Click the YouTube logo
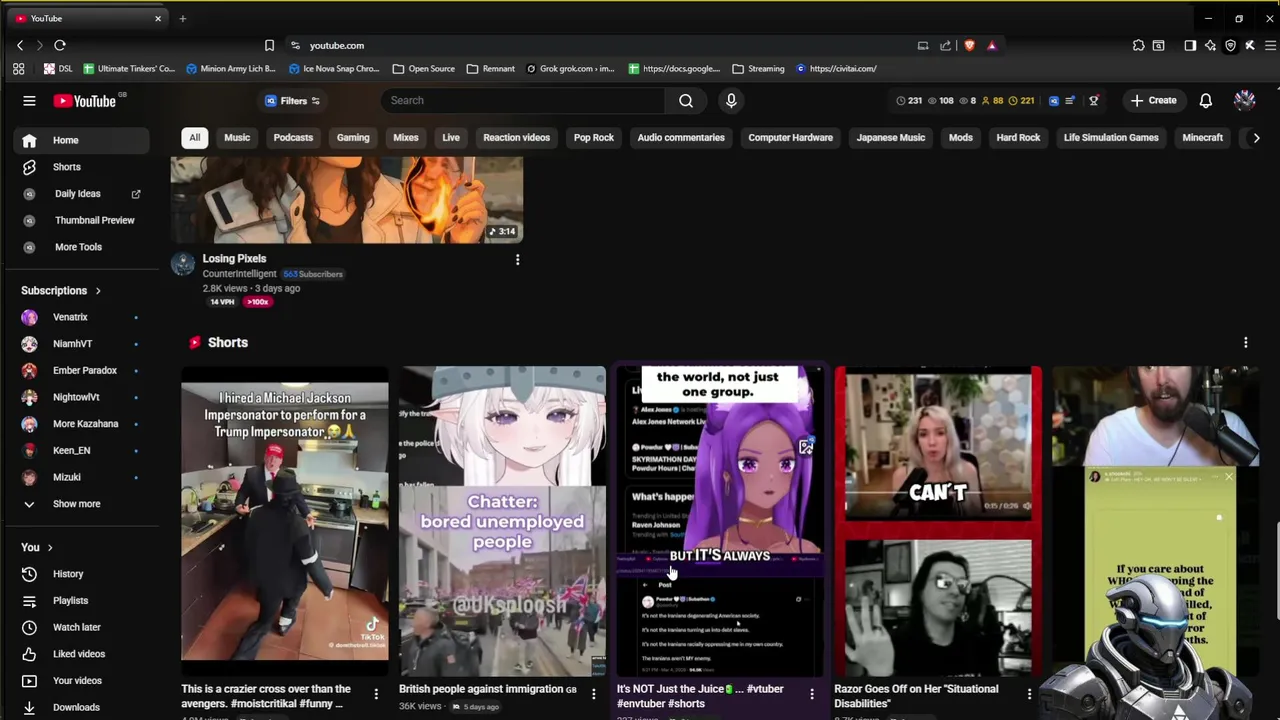The width and height of the screenshot is (1280, 720). pyautogui.click(x=85, y=100)
